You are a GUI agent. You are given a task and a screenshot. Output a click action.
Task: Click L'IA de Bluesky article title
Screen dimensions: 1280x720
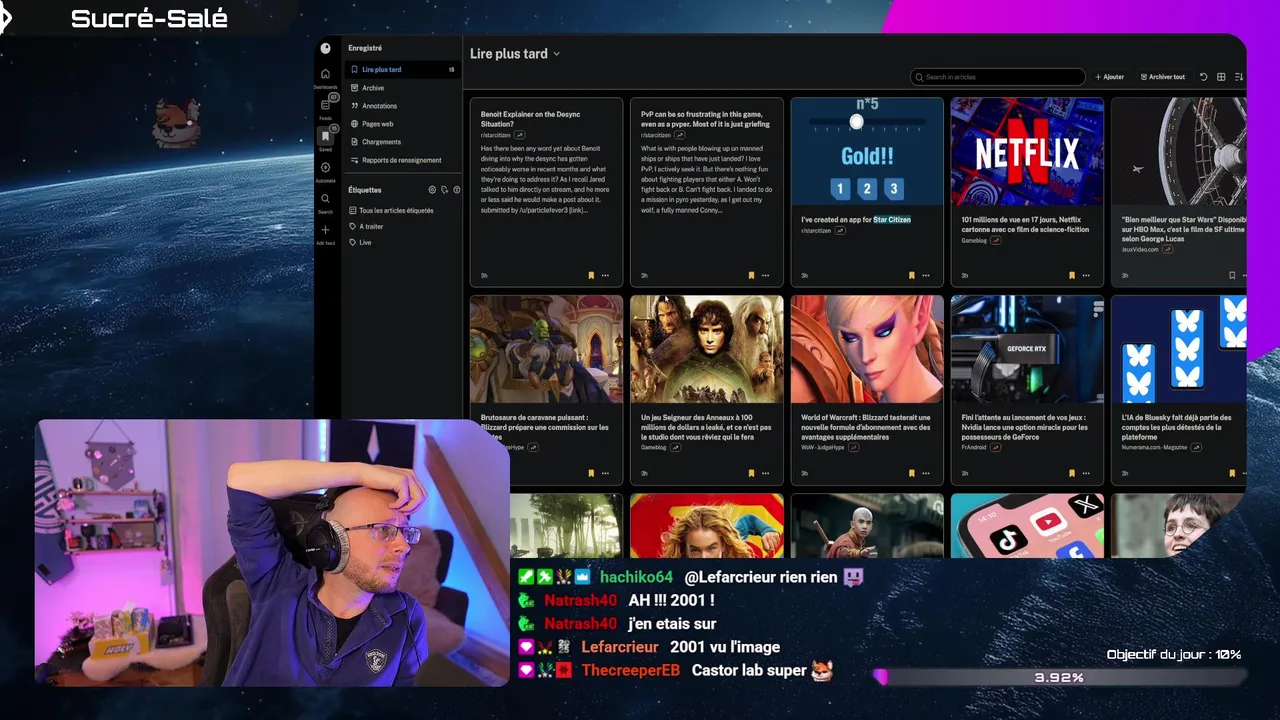[x=1176, y=427]
